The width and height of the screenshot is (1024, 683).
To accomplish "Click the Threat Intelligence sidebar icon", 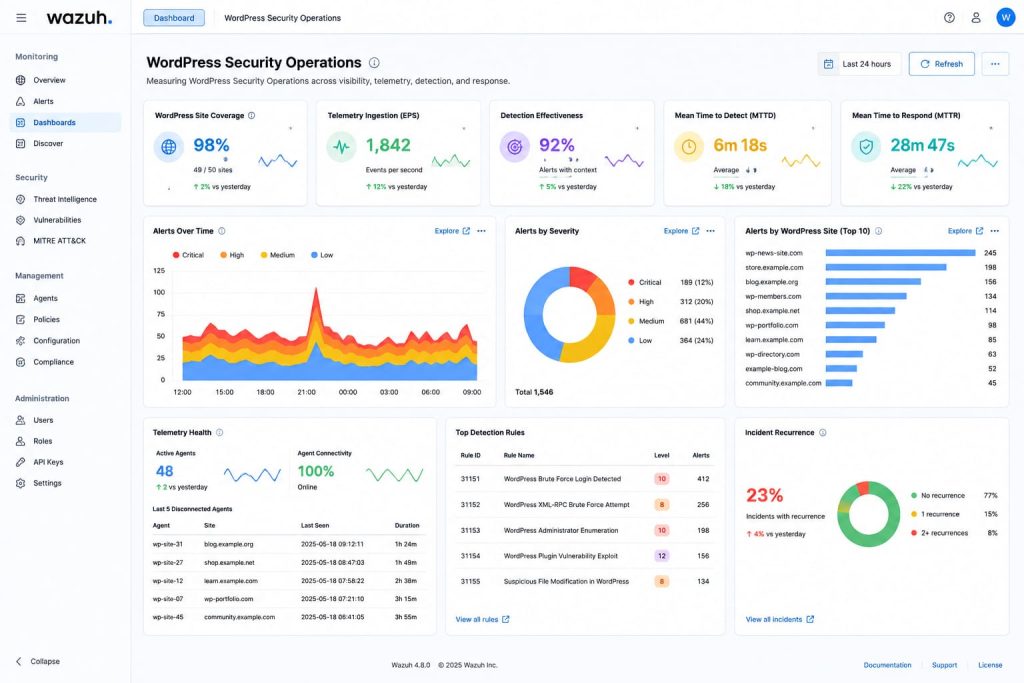I will tap(20, 199).
